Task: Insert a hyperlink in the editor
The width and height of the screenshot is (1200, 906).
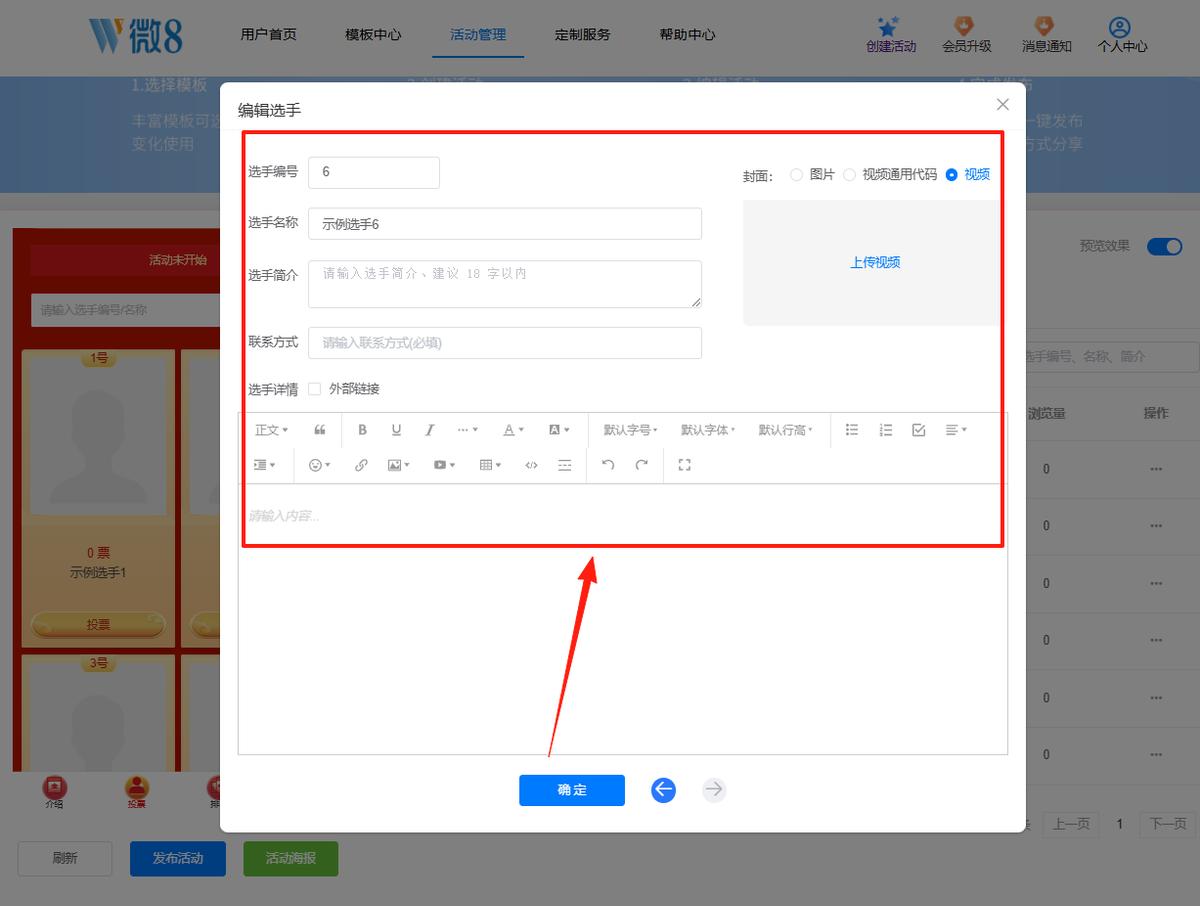Action: click(x=362, y=465)
